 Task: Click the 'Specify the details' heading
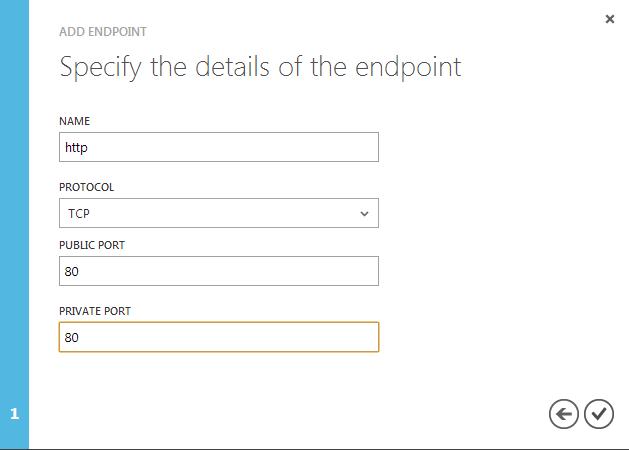tap(260, 67)
